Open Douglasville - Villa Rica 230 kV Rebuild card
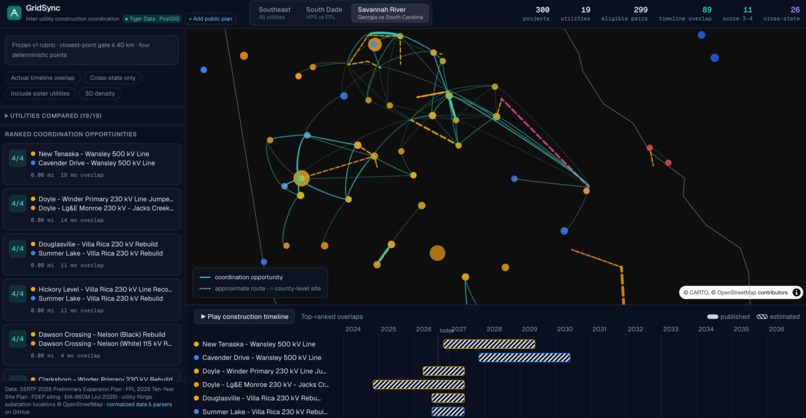Viewport: 806px width, 418px height. (92, 255)
